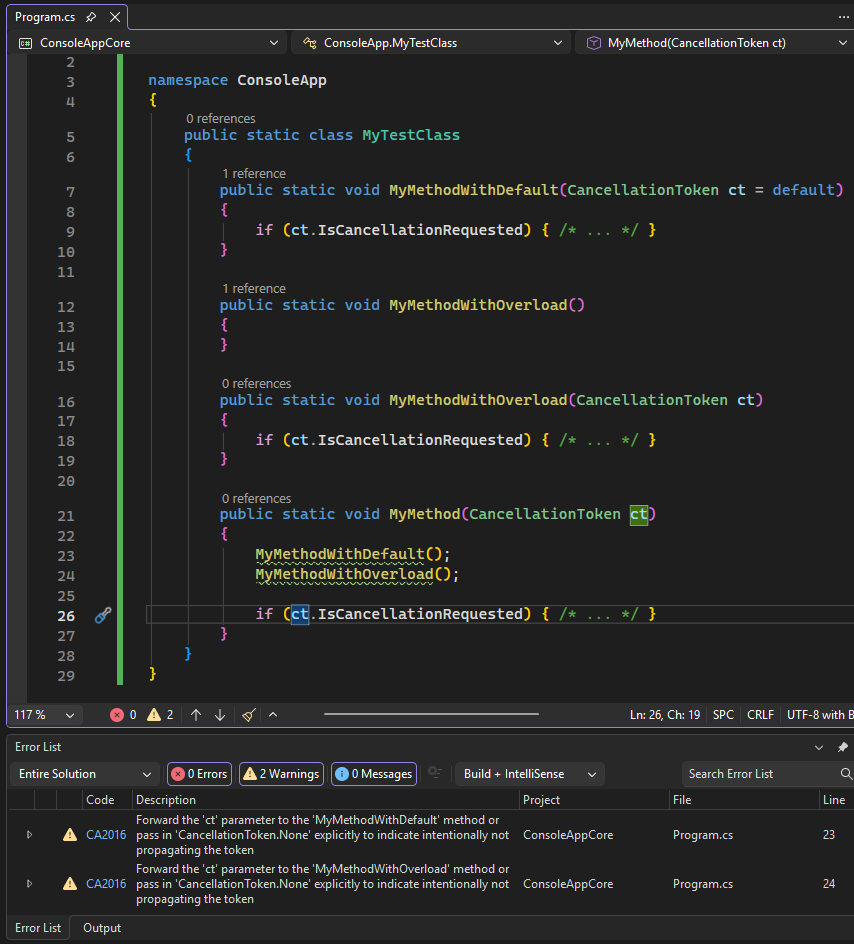Screen dimensions: 854x944
Task: Click the horizontal scrollbar in editor
Action: pos(430,714)
